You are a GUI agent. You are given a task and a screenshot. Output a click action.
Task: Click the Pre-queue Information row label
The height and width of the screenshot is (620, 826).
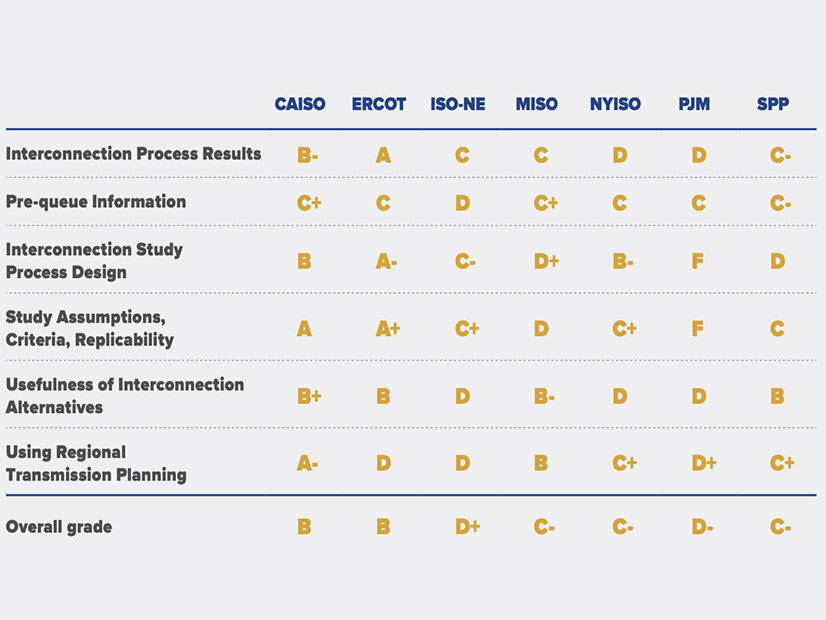(96, 202)
